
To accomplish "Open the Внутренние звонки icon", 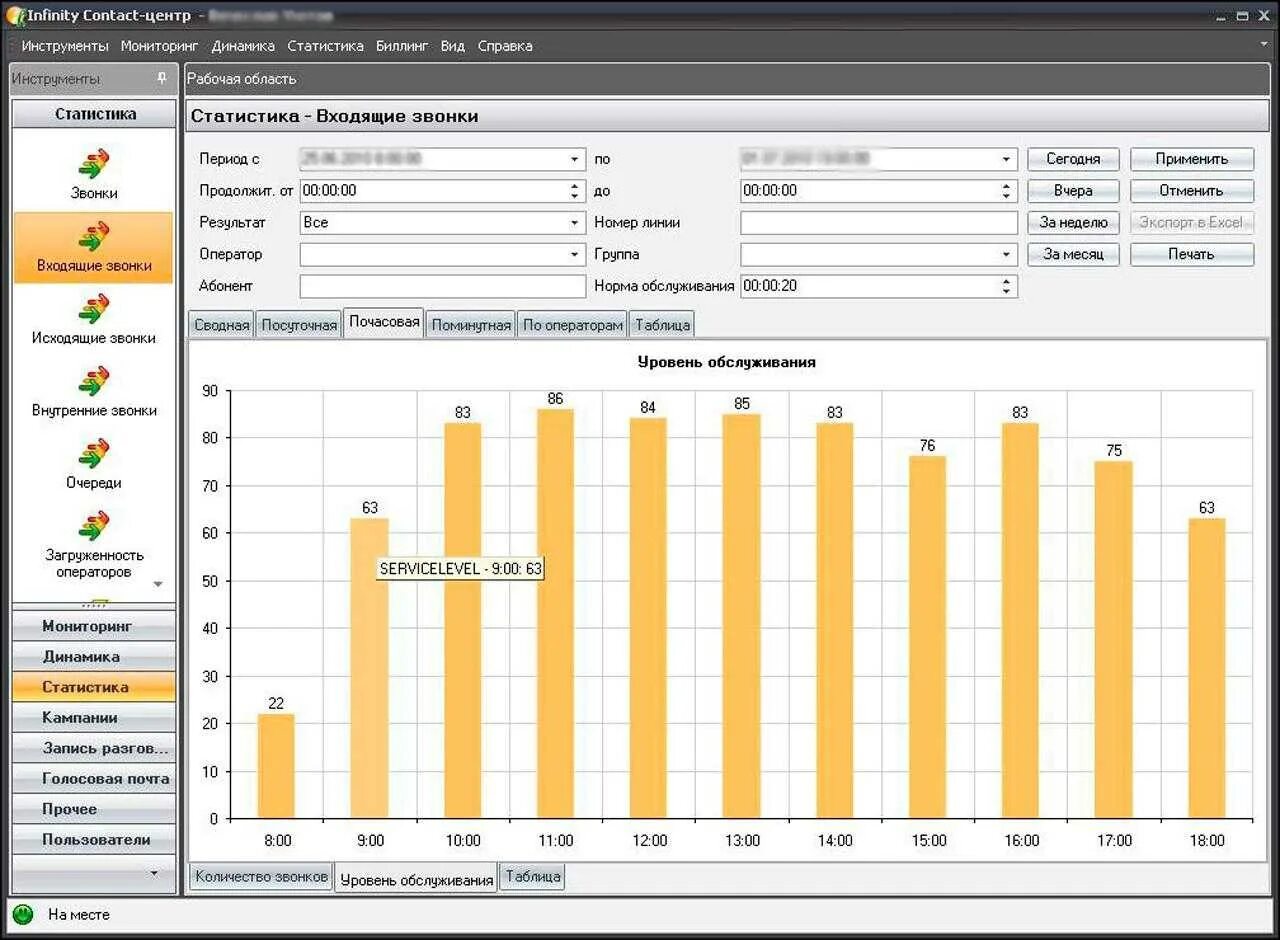I will click(x=94, y=380).
